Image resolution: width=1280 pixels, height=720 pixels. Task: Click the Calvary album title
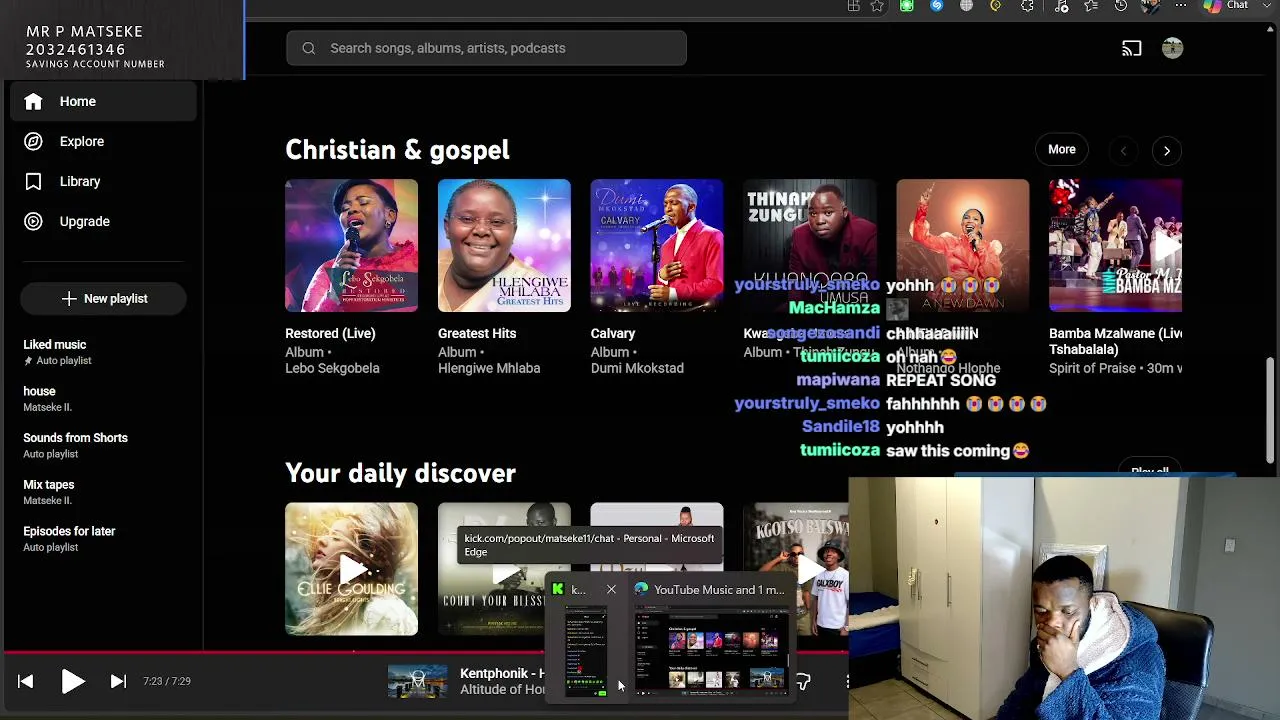[613, 333]
